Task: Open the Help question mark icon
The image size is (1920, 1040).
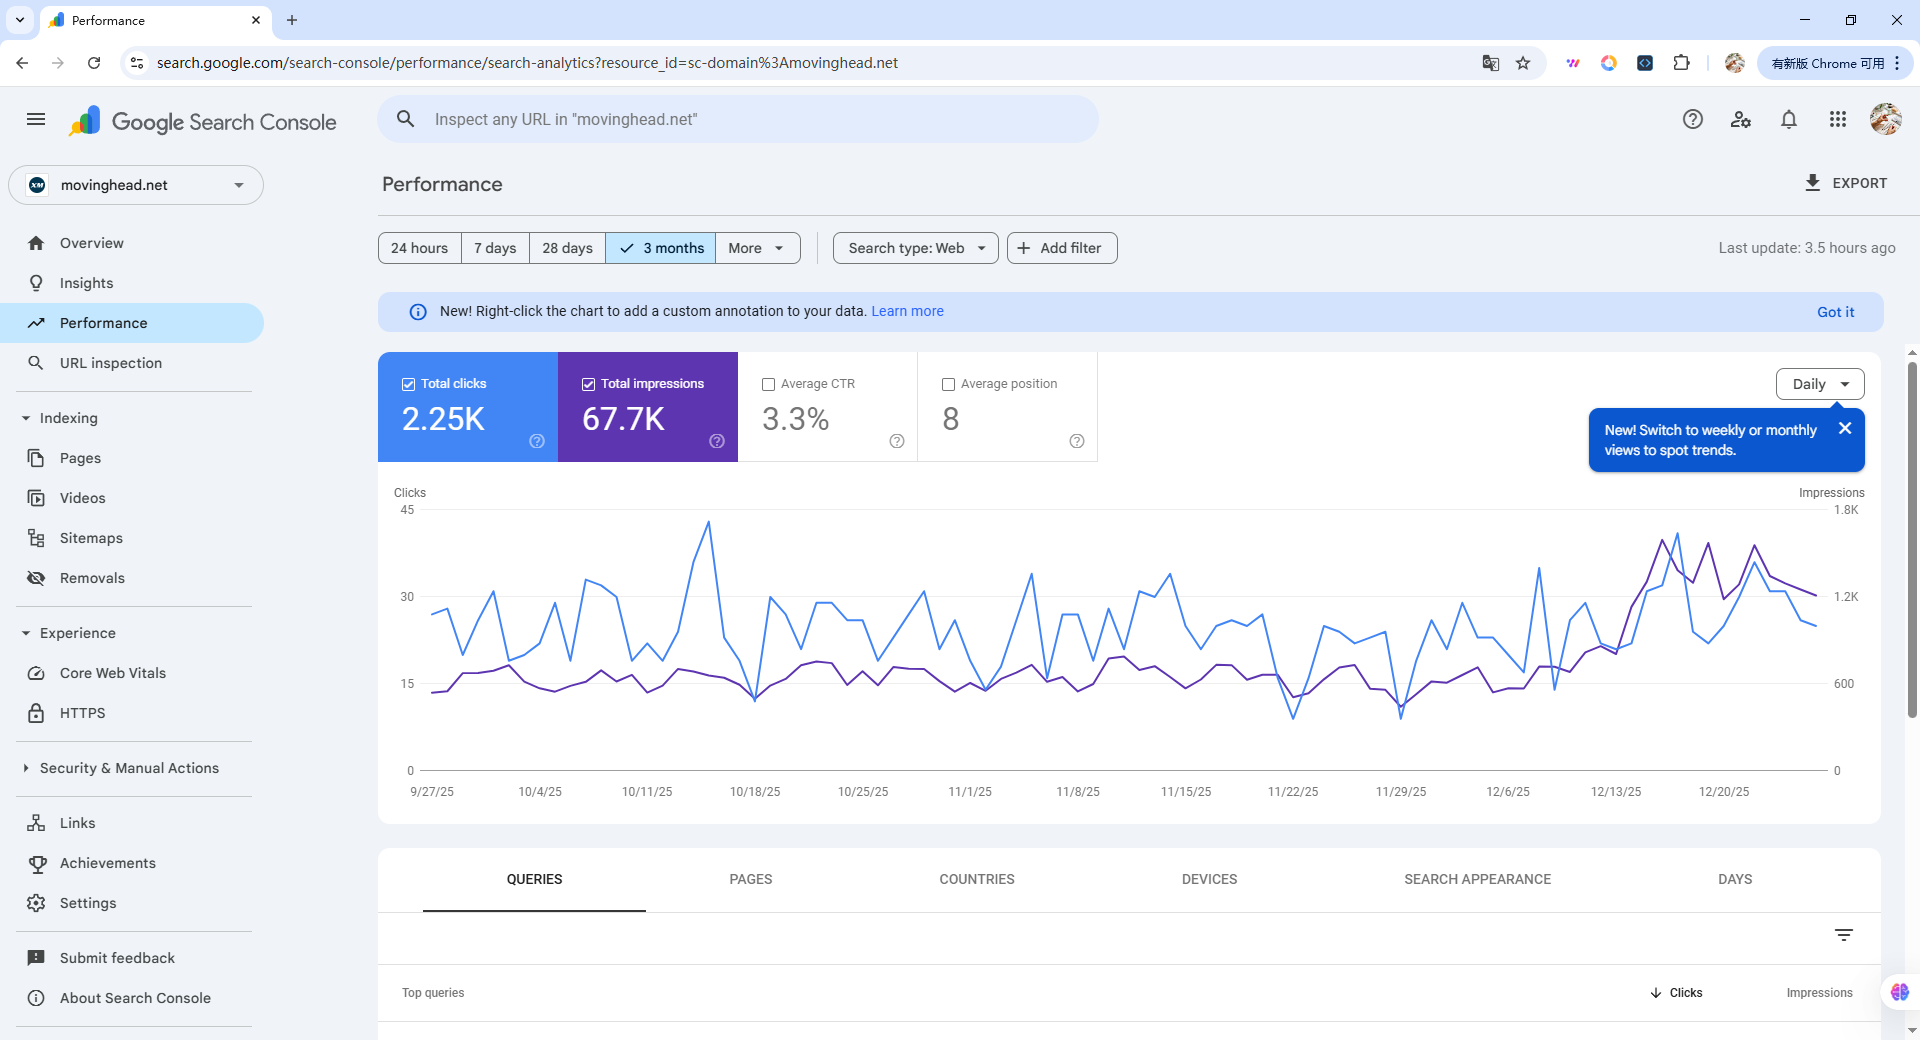Action: (1692, 120)
